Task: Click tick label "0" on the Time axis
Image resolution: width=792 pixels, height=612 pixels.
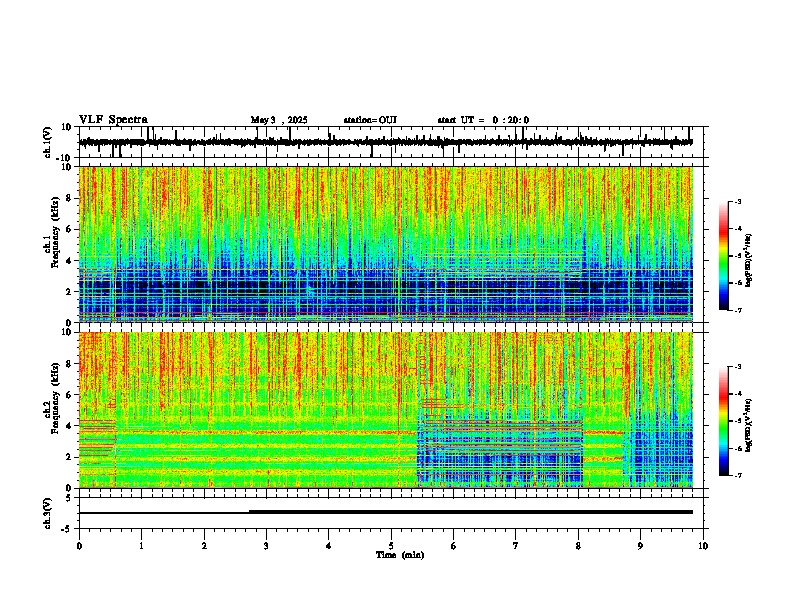Action: (79, 546)
